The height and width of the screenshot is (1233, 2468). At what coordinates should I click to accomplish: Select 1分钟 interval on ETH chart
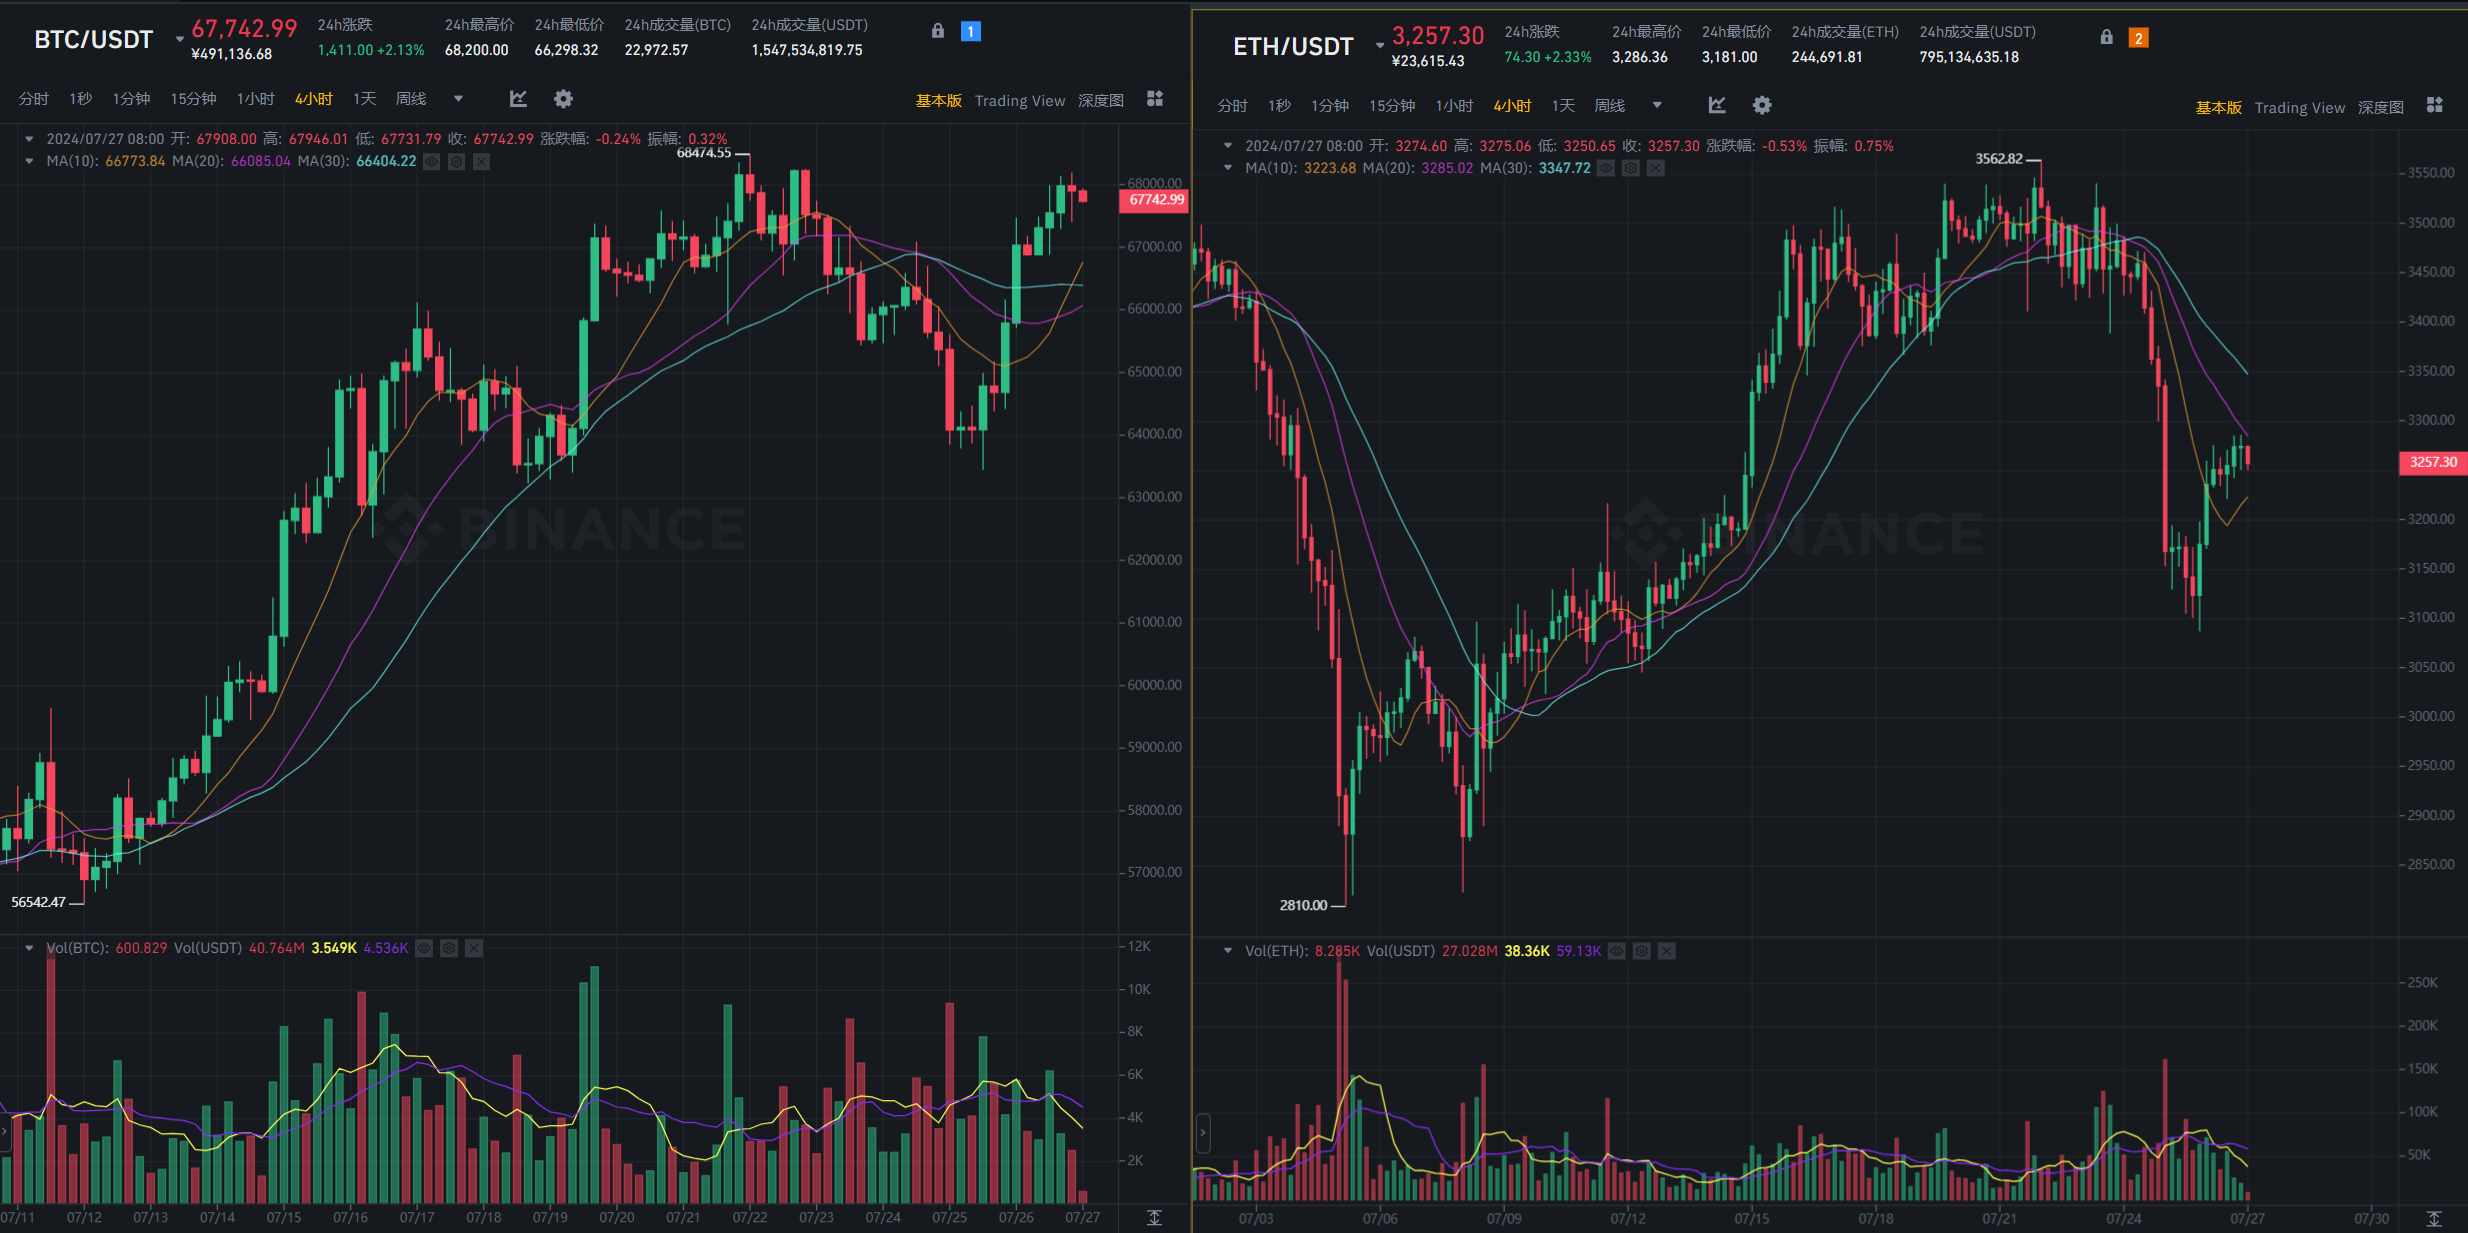tap(1330, 106)
